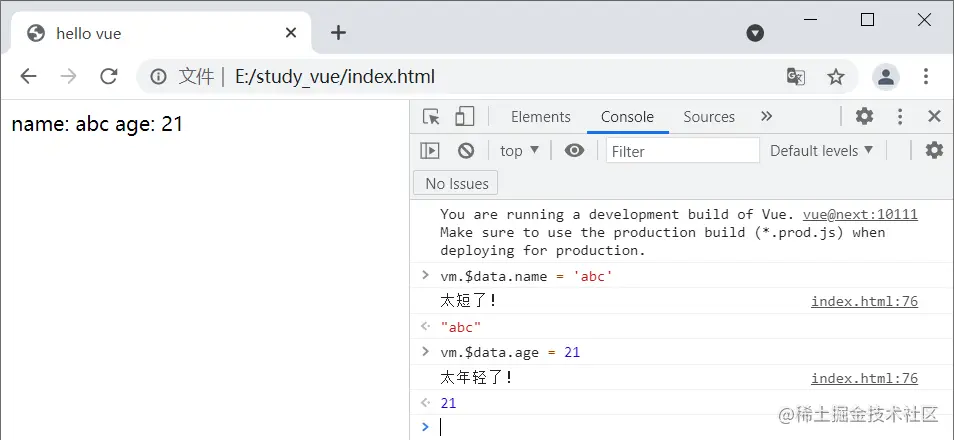The width and height of the screenshot is (954, 440).
Task: Minimize the Chrome window
Action: (810, 20)
